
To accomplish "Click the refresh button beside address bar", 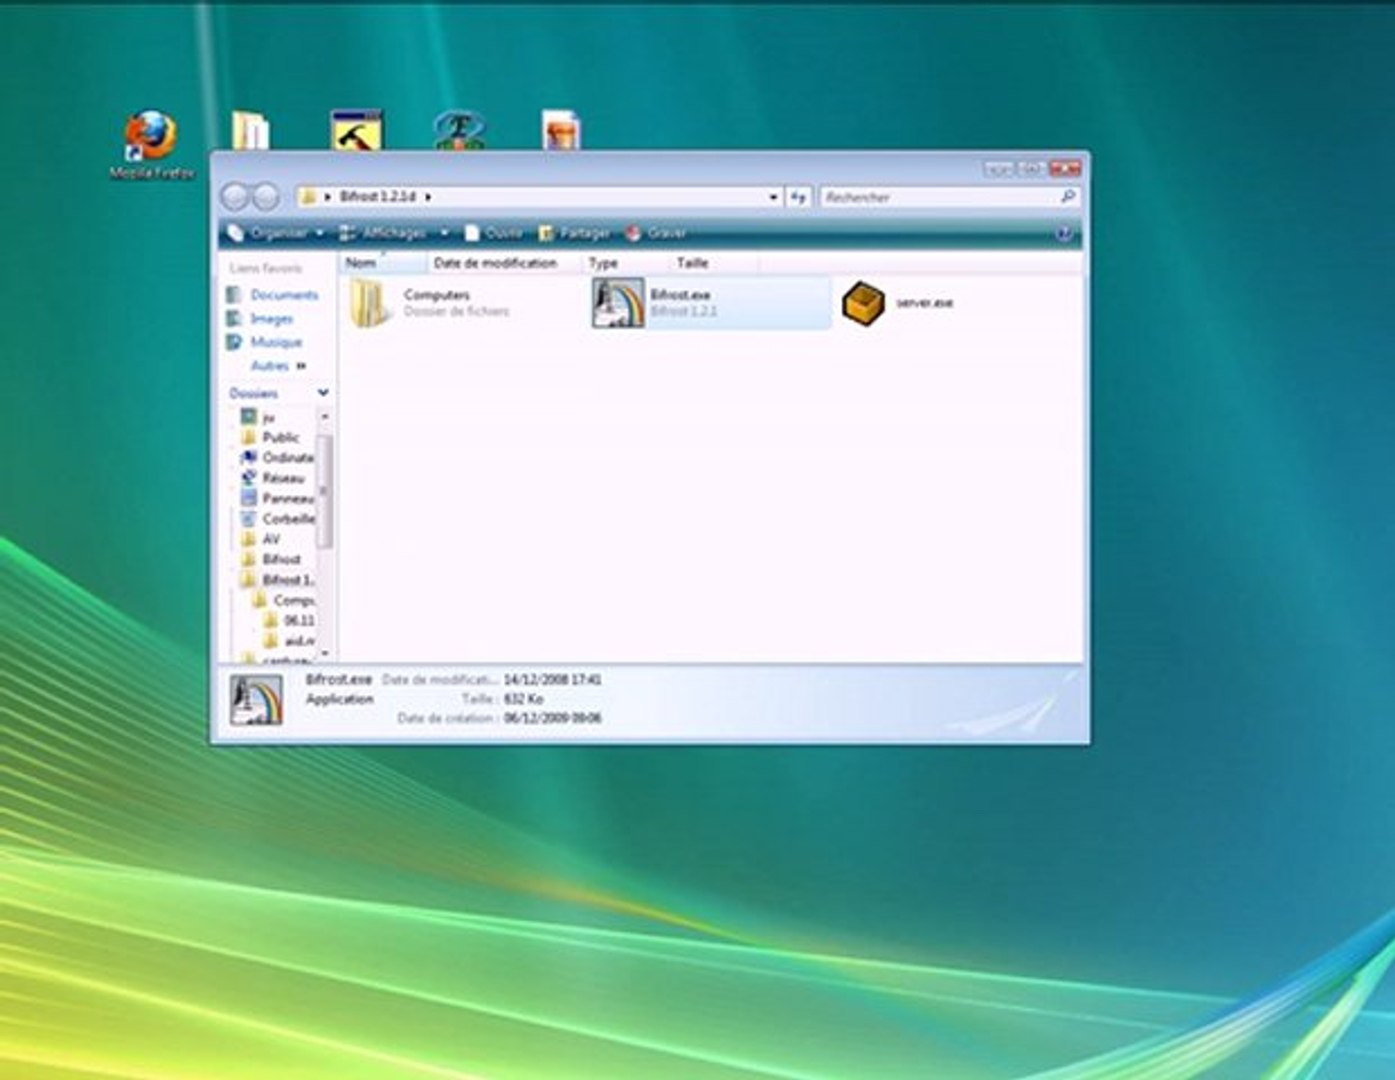I will click(798, 197).
